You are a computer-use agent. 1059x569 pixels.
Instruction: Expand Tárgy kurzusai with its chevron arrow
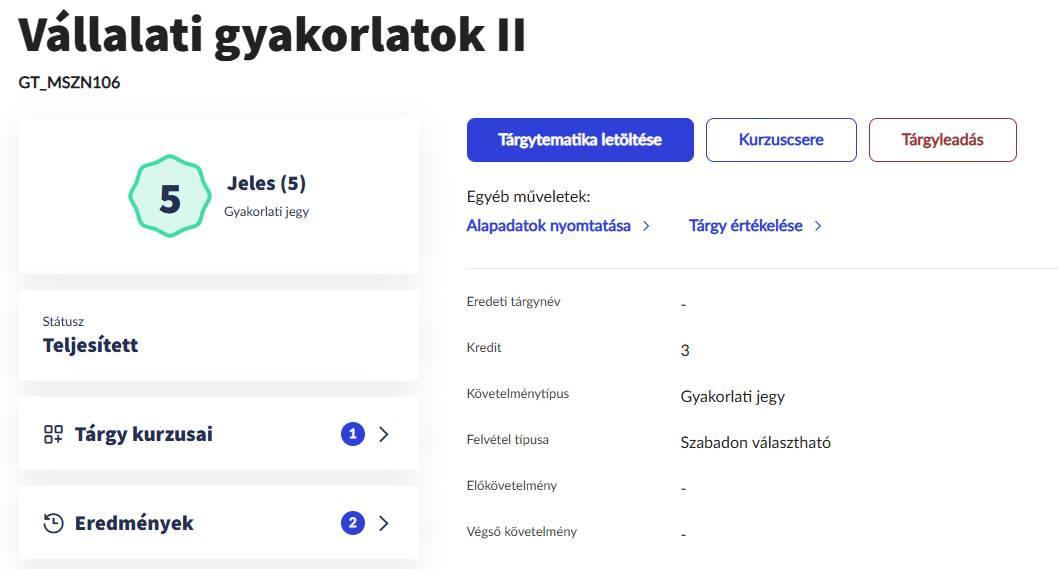(x=384, y=434)
